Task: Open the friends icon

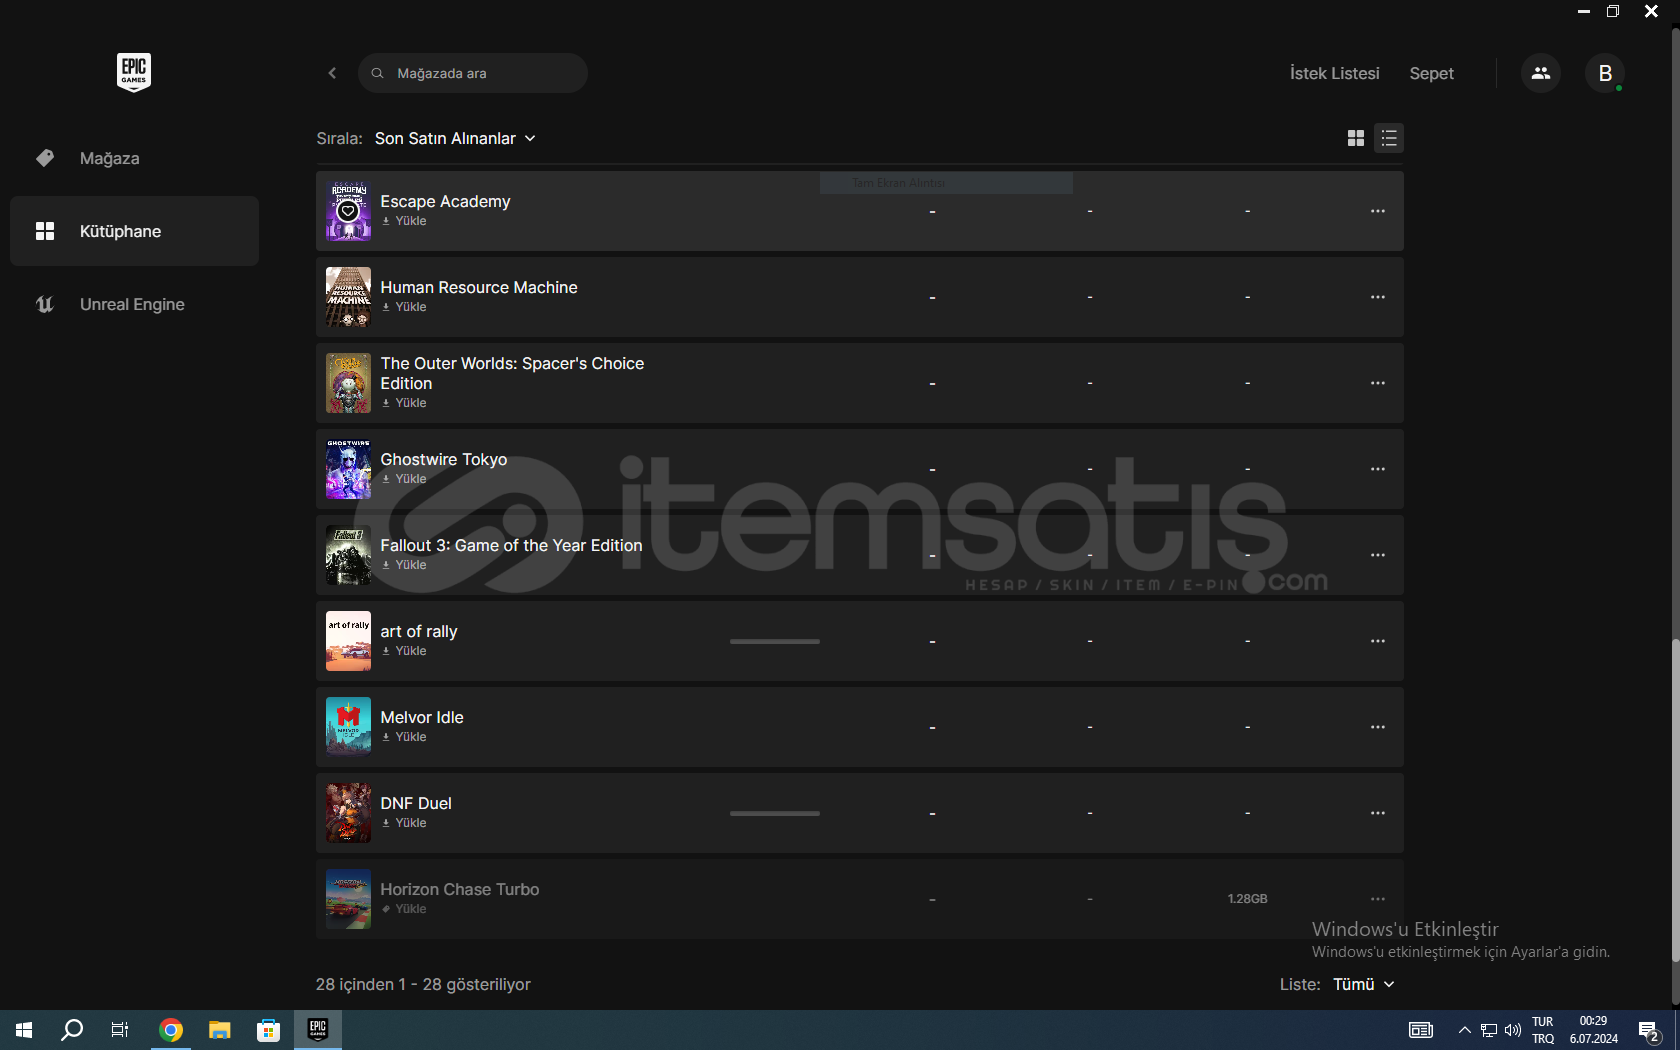Action: tap(1541, 73)
